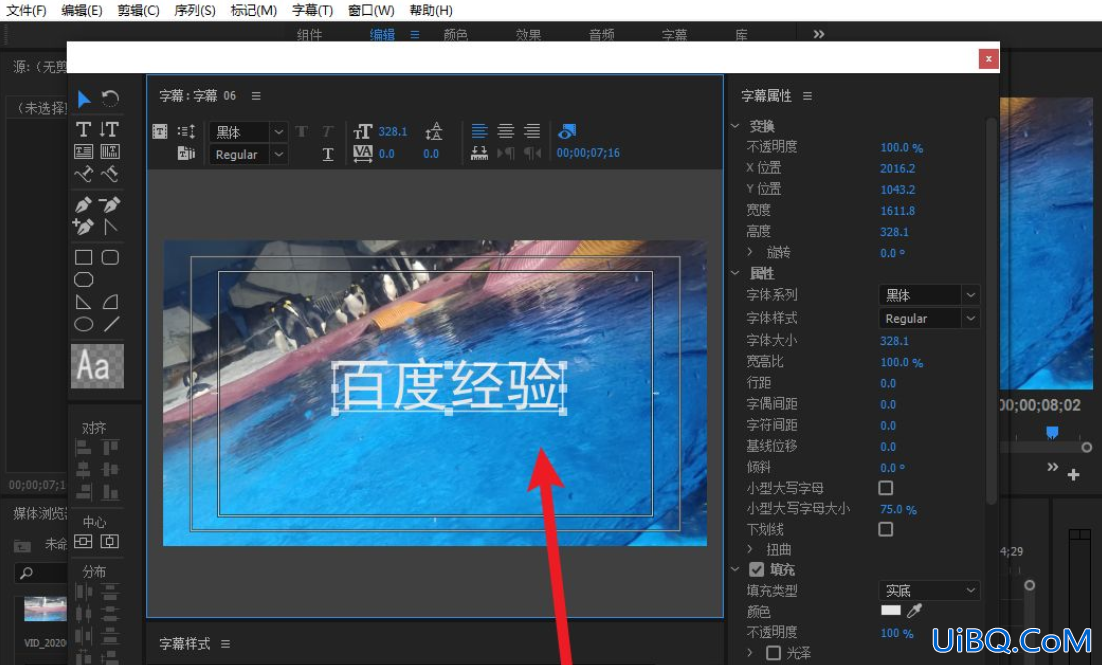Click the white fill color swatch
The height and width of the screenshot is (665, 1102).
(x=890, y=610)
